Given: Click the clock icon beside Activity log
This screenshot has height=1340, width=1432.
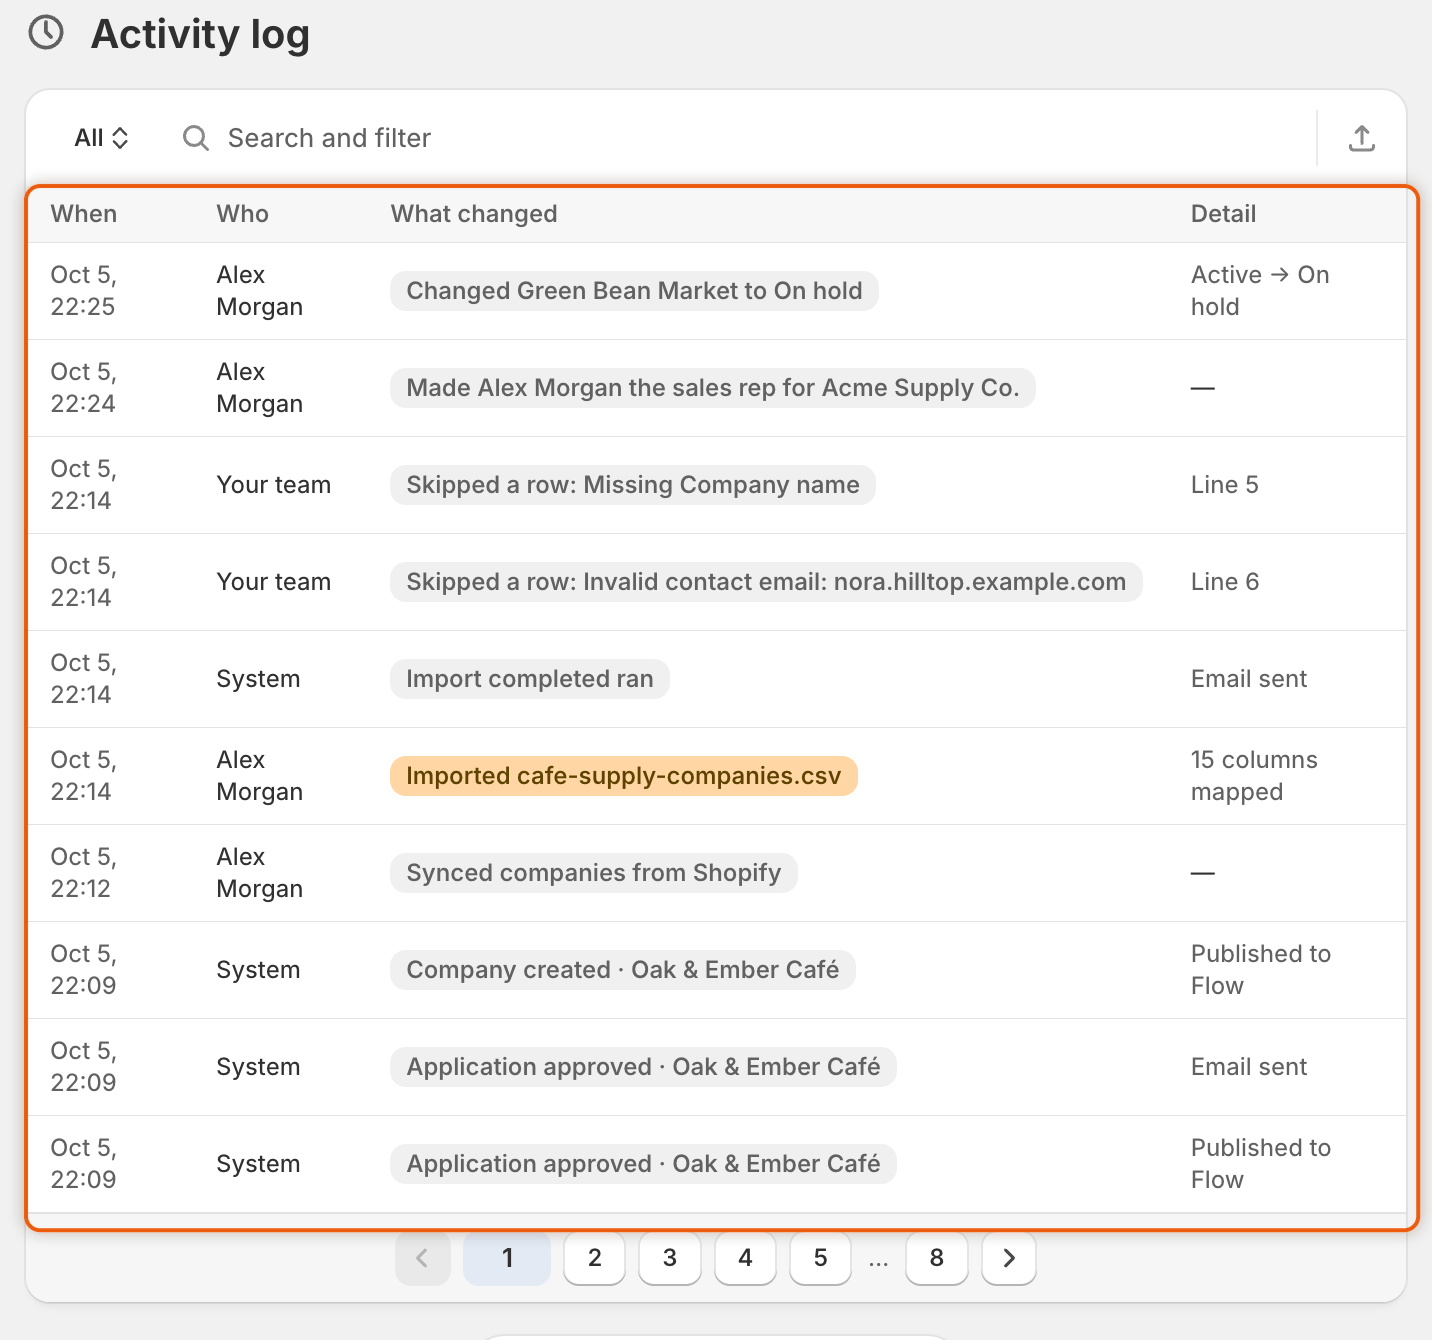Looking at the screenshot, I should click(x=46, y=33).
